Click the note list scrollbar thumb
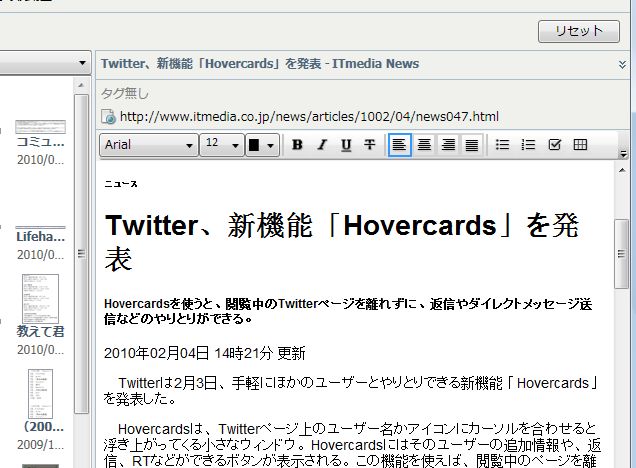 click(81, 254)
